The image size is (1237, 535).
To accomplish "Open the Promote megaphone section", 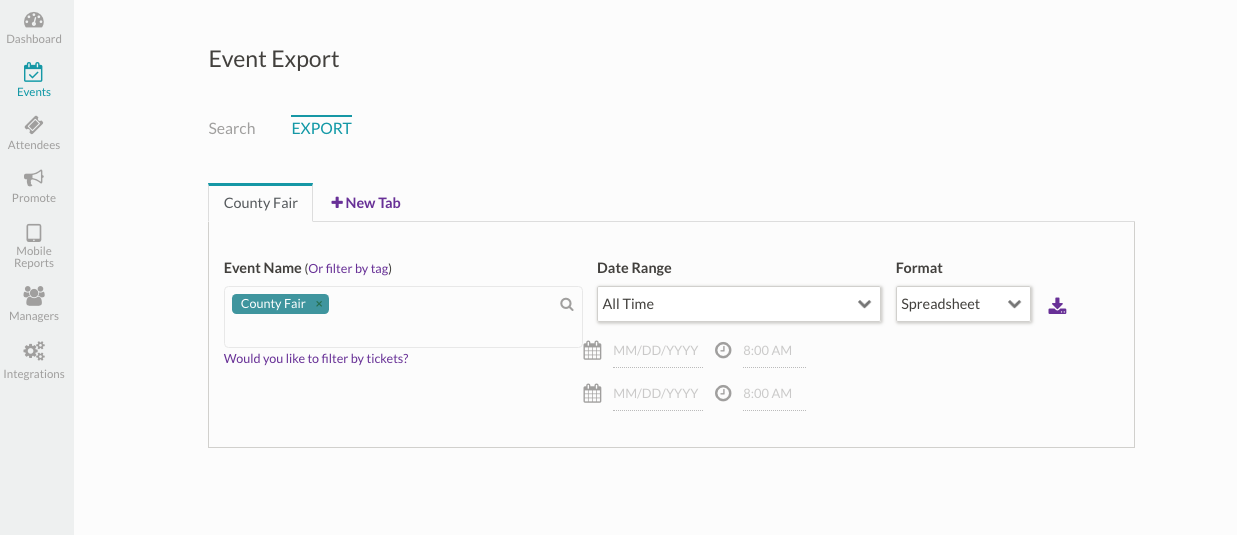I will (34, 186).
